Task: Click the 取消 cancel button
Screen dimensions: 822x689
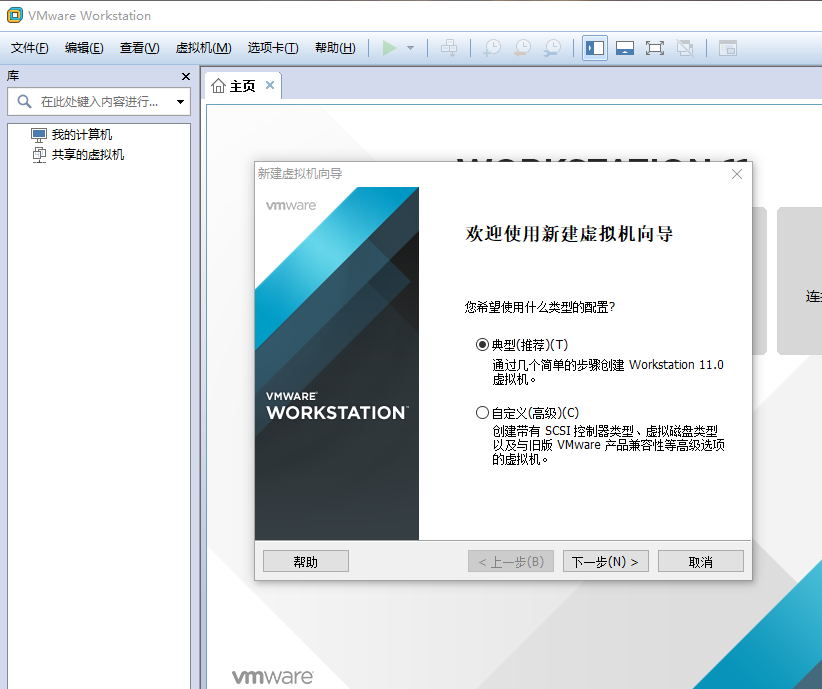Action: 700,562
